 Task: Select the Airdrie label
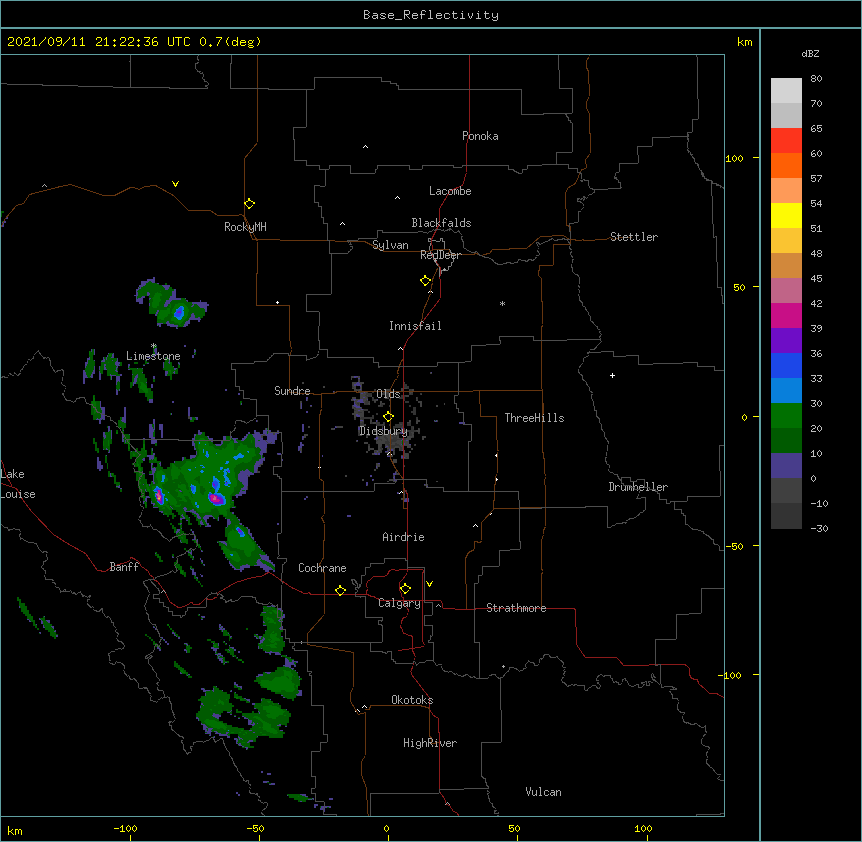(x=403, y=537)
